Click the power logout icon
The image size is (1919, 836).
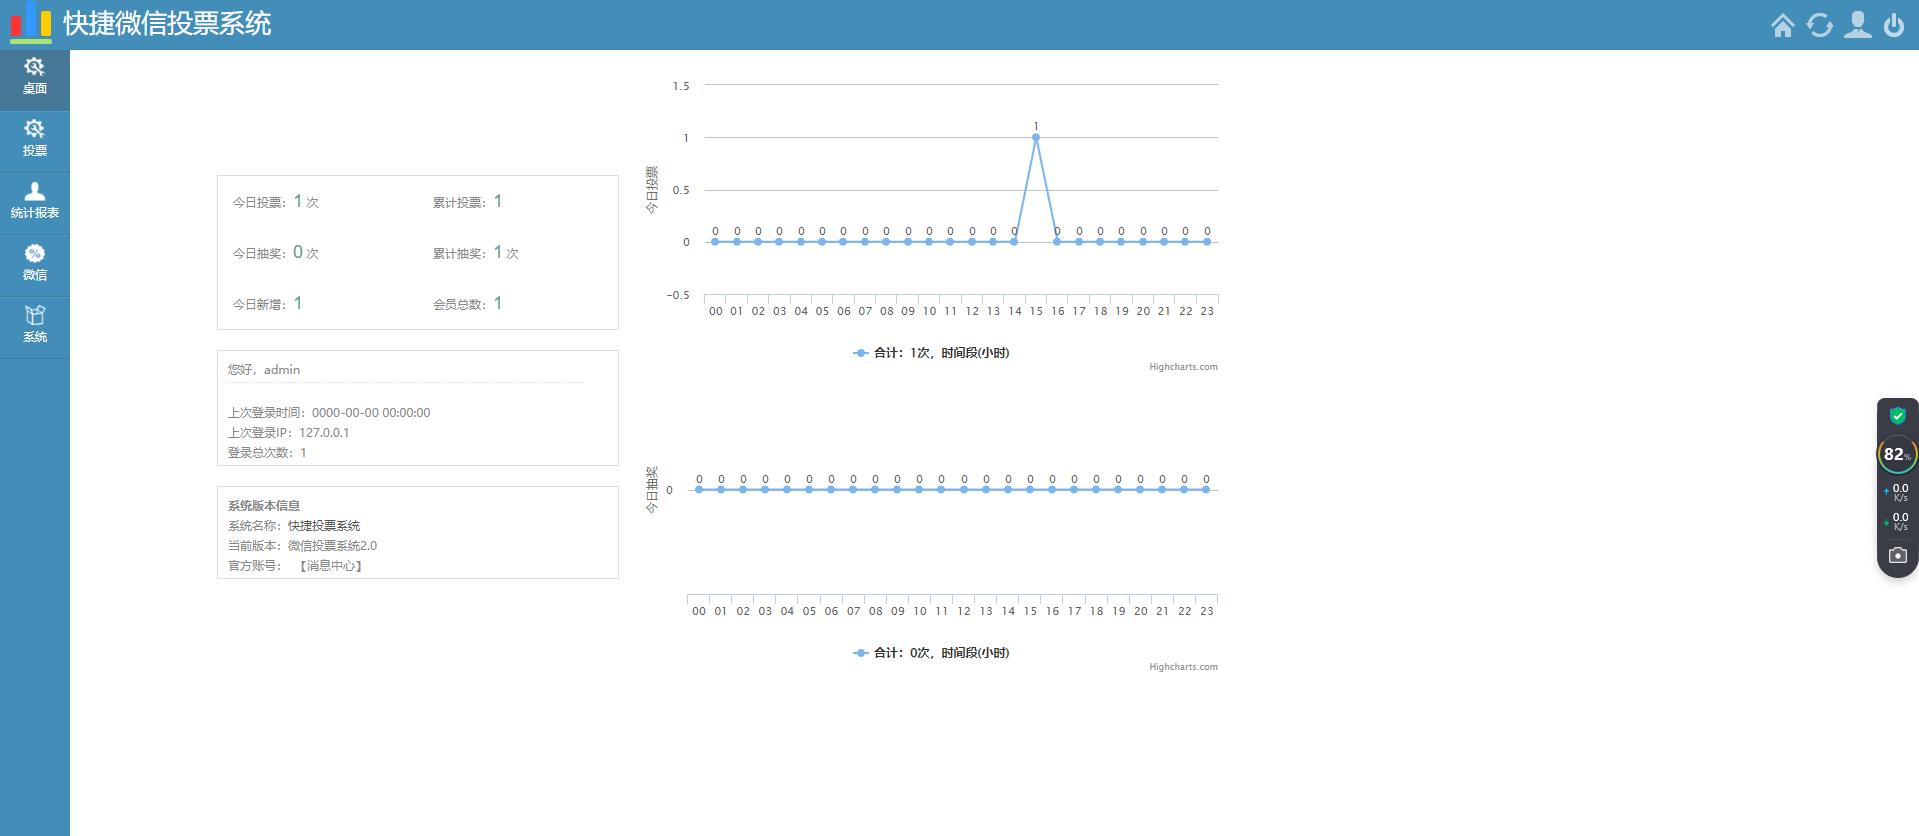pos(1894,25)
